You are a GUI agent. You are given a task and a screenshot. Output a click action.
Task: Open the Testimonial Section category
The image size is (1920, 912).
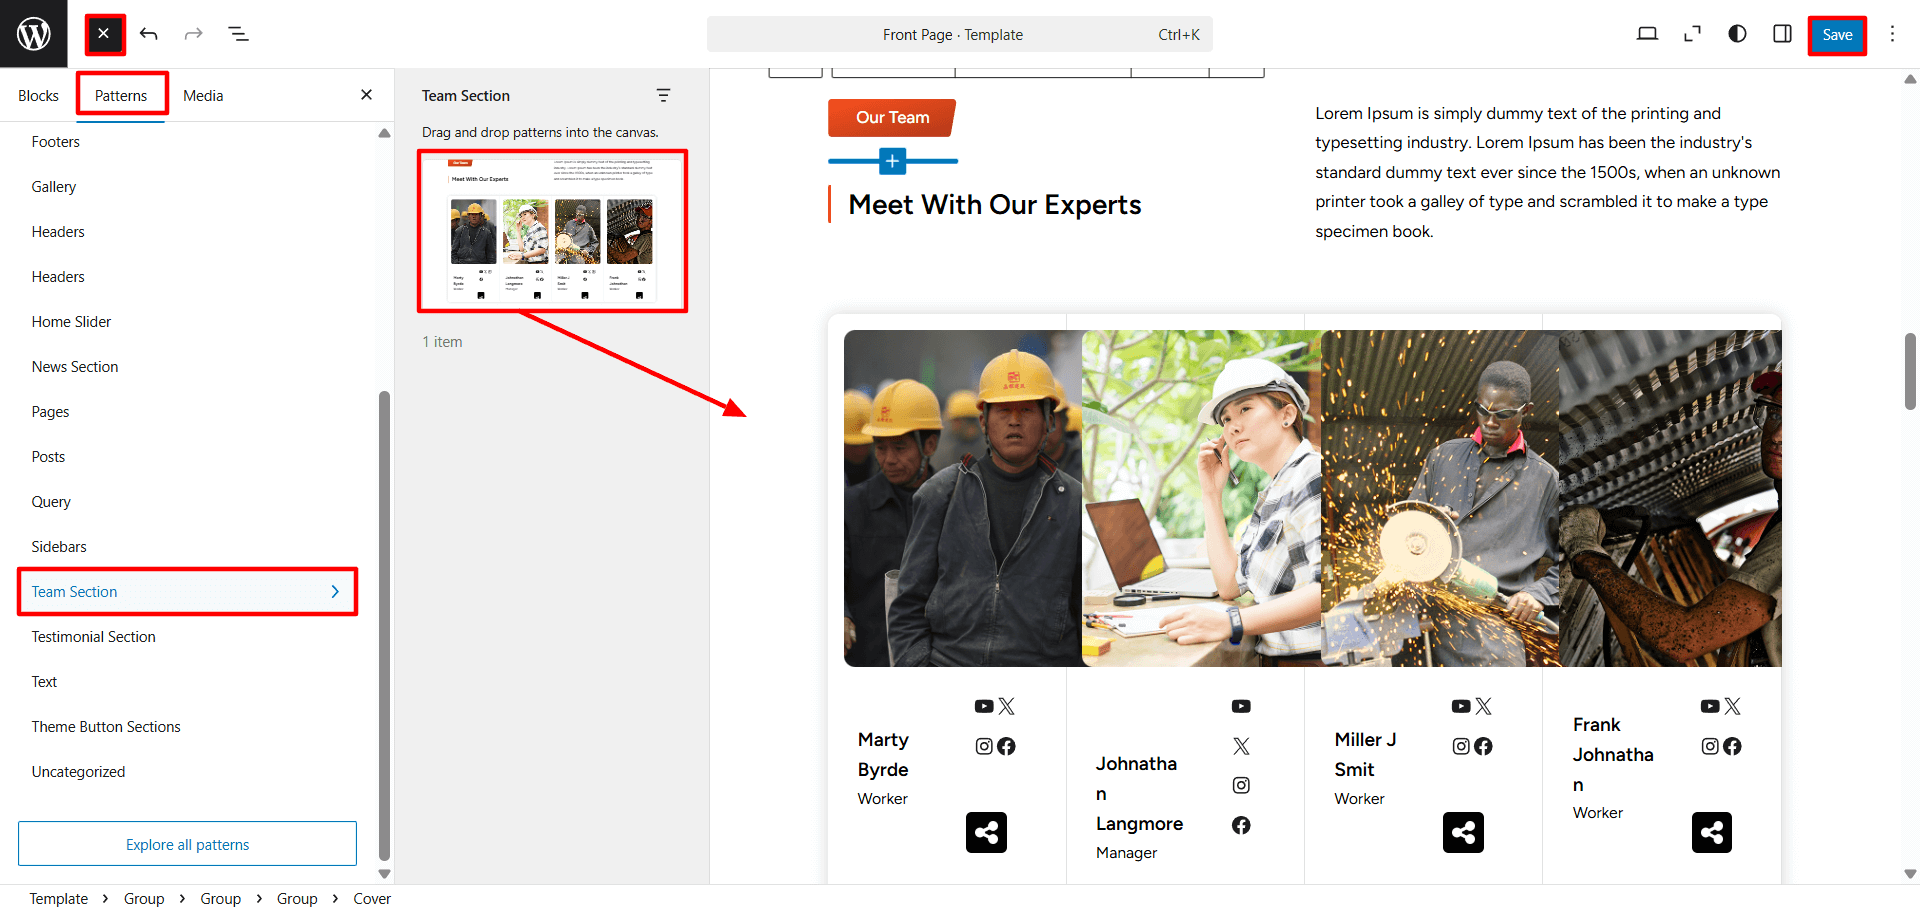tap(94, 637)
